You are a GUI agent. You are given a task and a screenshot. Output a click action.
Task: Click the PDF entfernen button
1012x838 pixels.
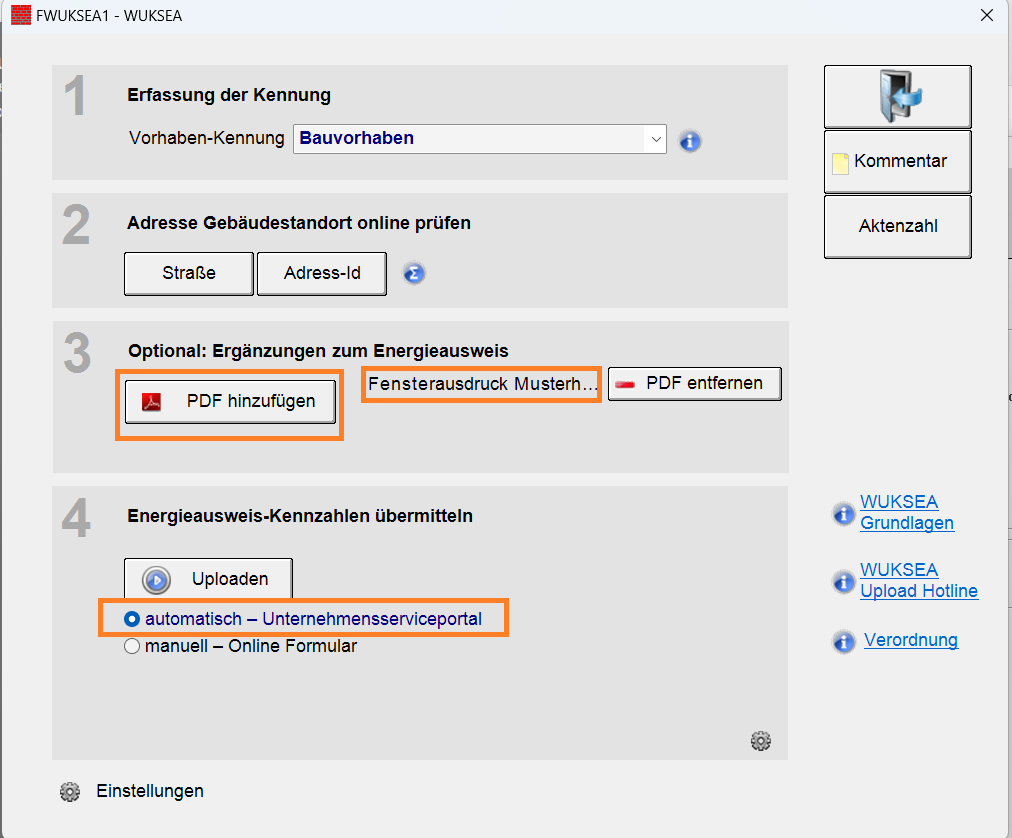click(x=694, y=383)
